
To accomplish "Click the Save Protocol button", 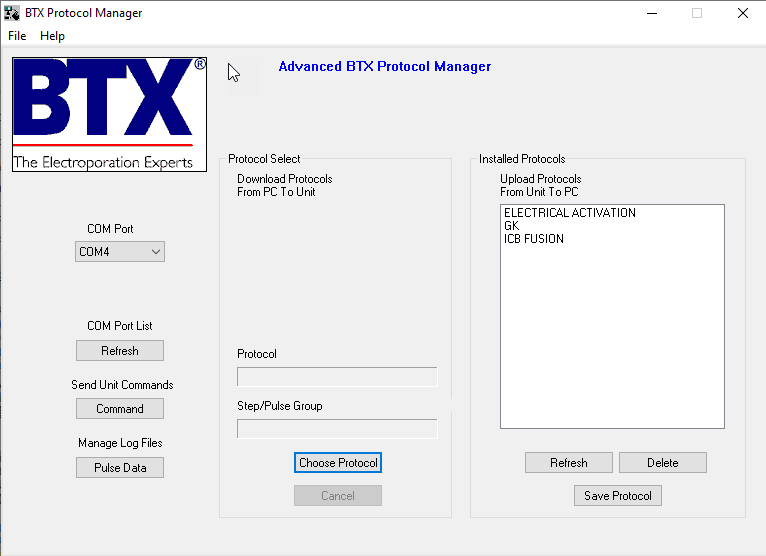I will click(x=617, y=495).
